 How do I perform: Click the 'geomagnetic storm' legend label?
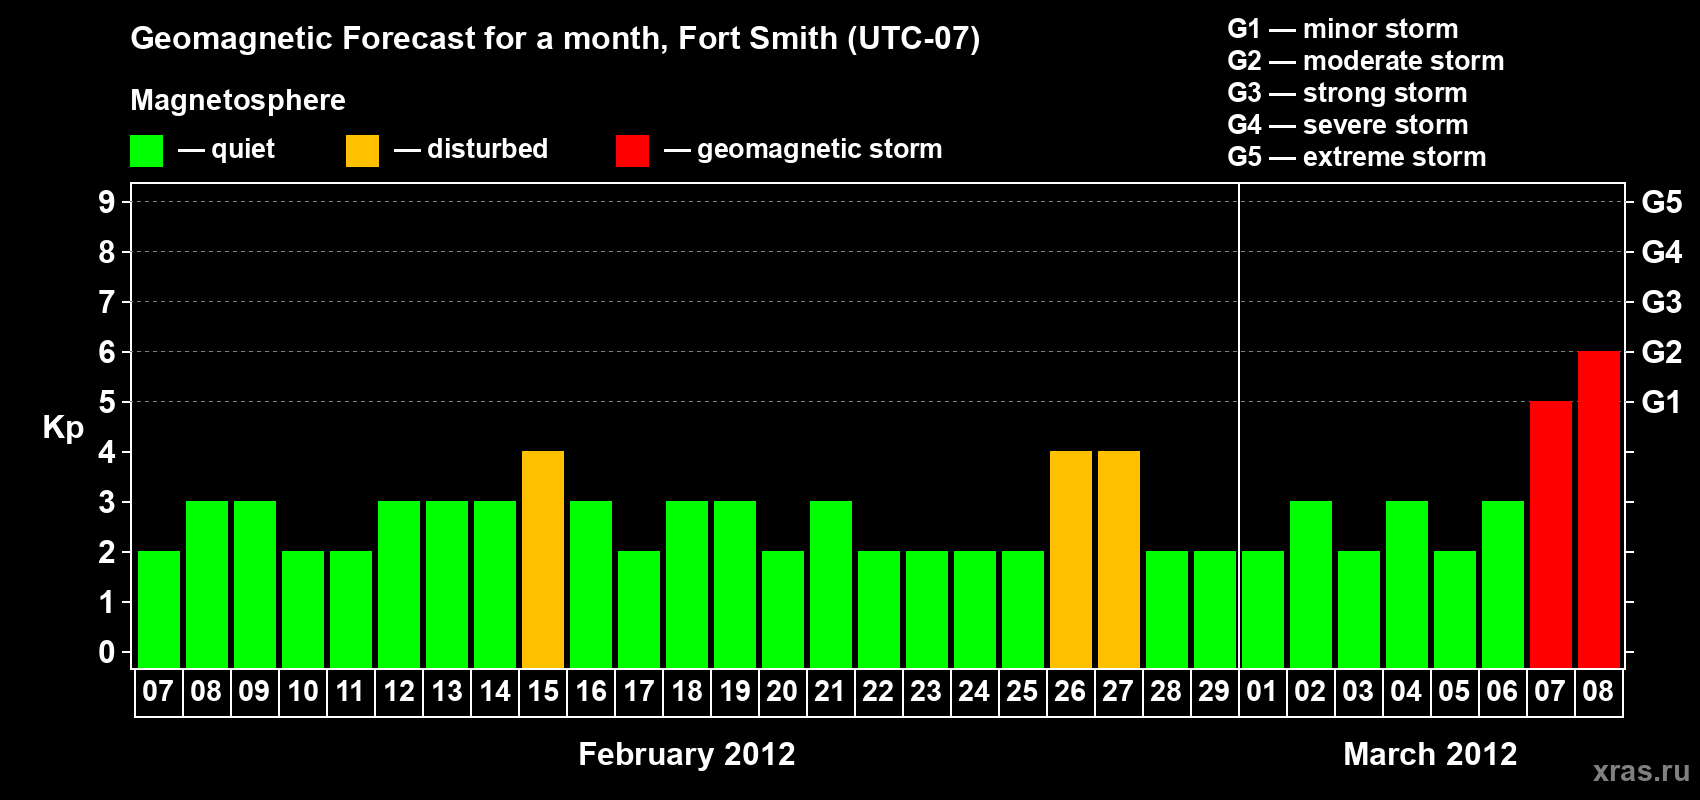coord(819,150)
